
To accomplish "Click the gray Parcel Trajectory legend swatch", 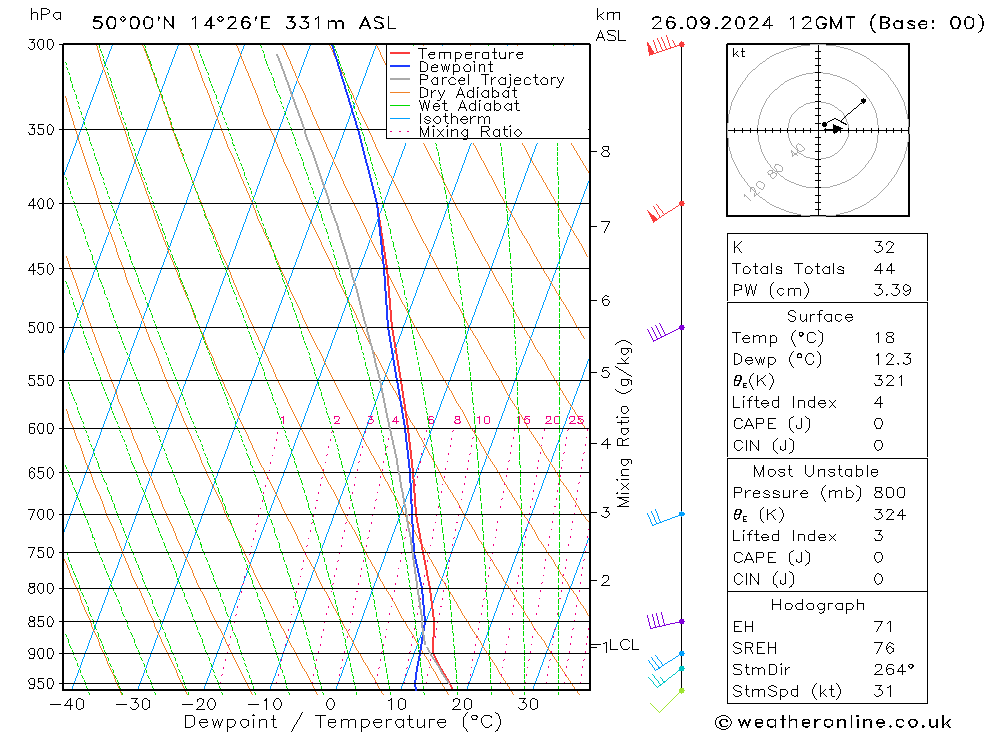I will [x=400, y=79].
